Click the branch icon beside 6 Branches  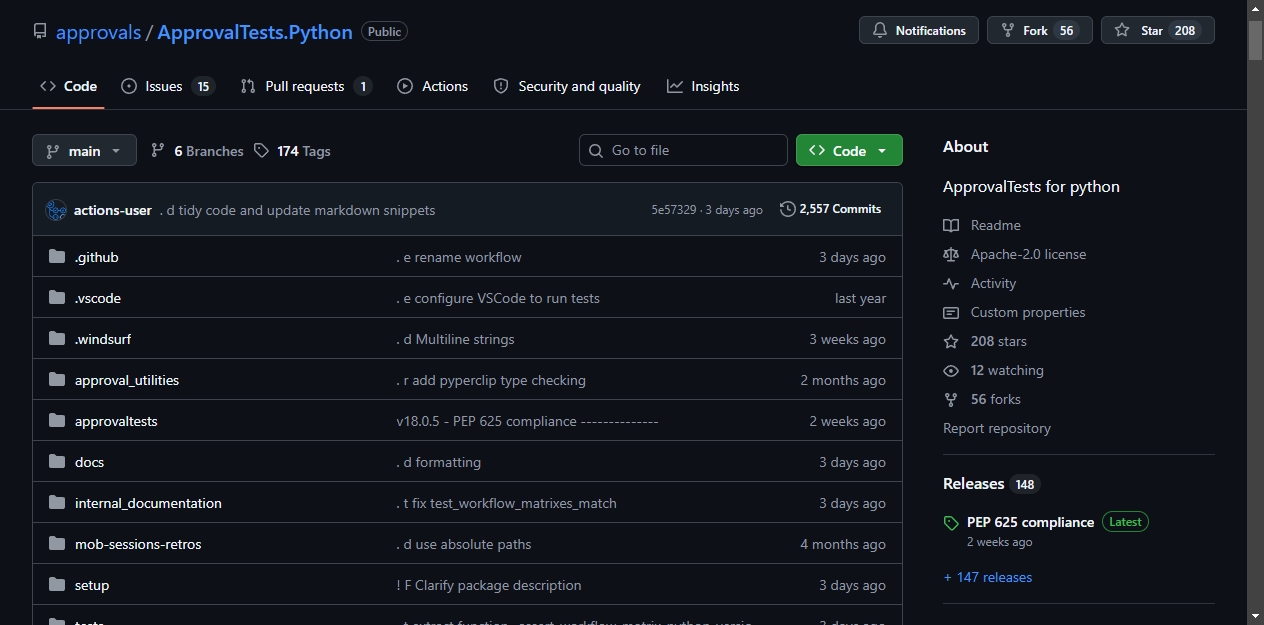pyautogui.click(x=158, y=151)
